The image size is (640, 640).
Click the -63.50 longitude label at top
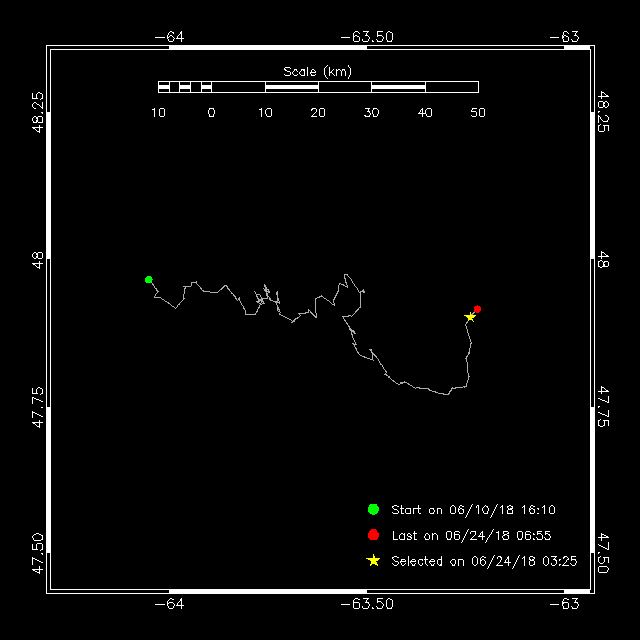pyautogui.click(x=367, y=37)
